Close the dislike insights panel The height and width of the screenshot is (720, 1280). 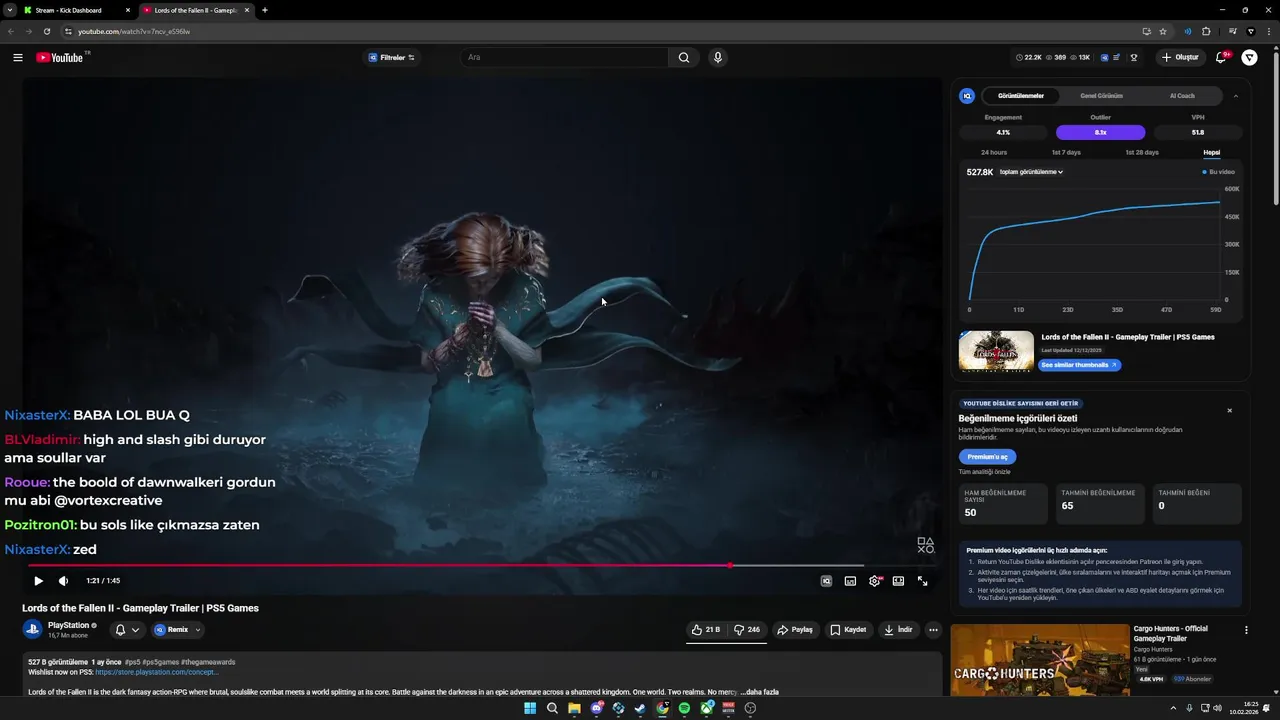tap(1229, 411)
